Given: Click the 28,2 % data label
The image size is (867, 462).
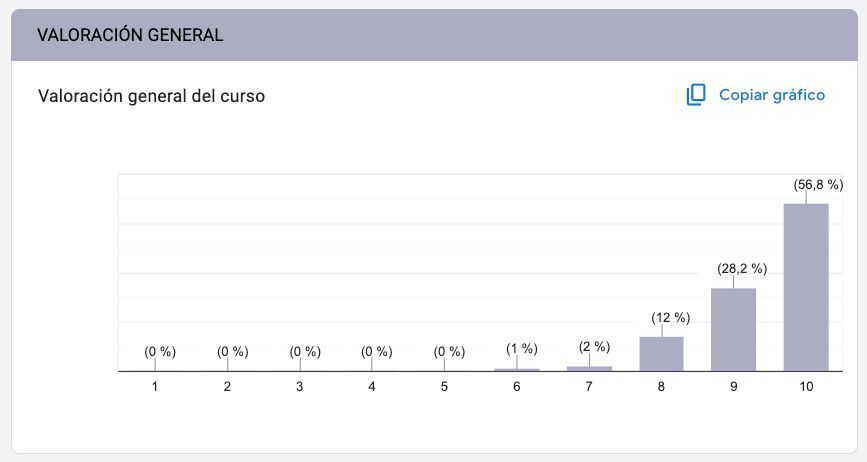Looking at the screenshot, I should point(742,269).
